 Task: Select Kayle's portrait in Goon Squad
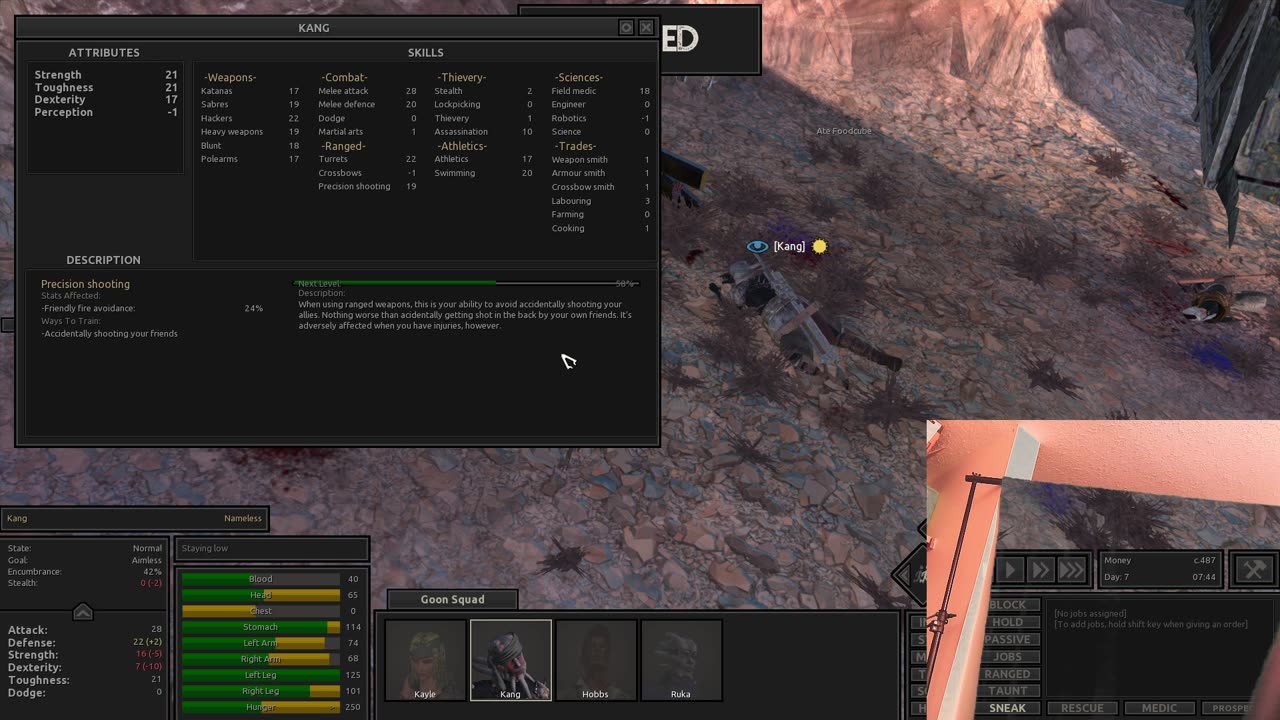(x=425, y=660)
